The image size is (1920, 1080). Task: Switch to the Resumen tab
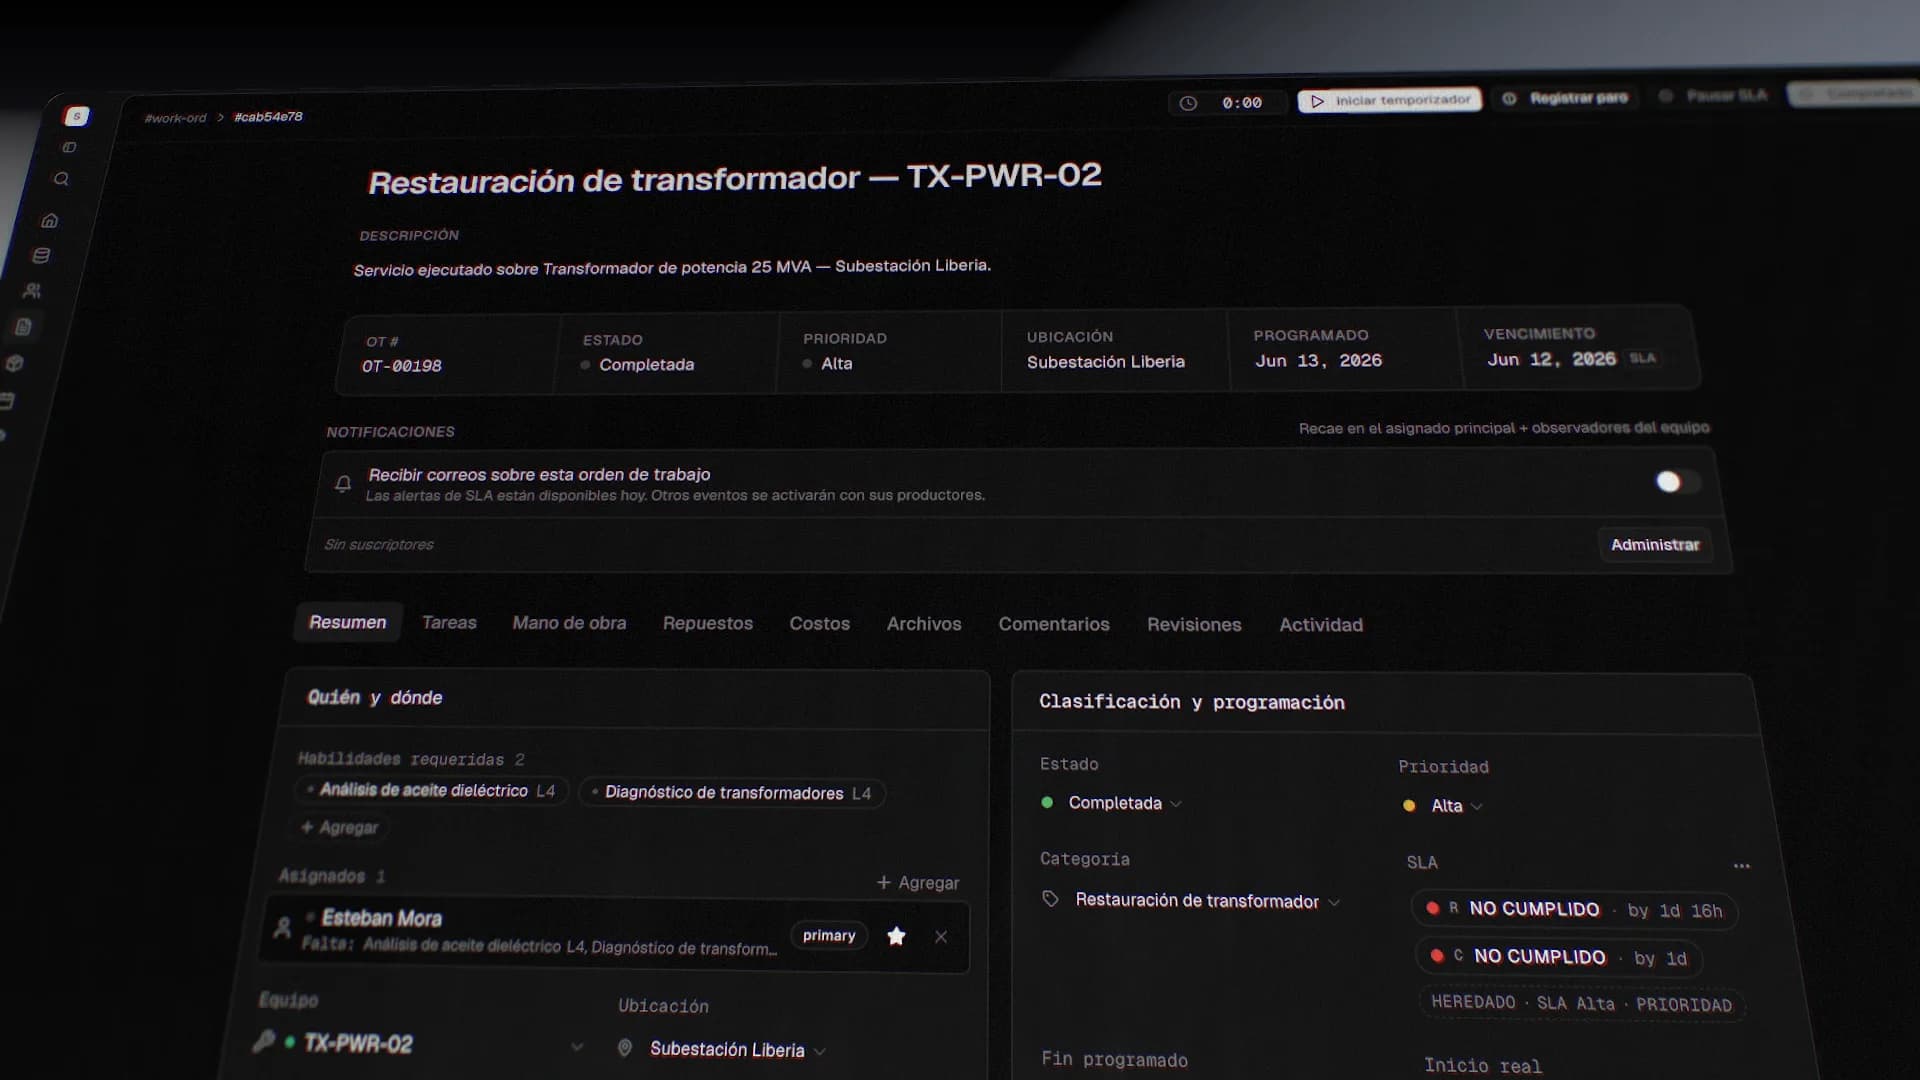pyautogui.click(x=347, y=622)
